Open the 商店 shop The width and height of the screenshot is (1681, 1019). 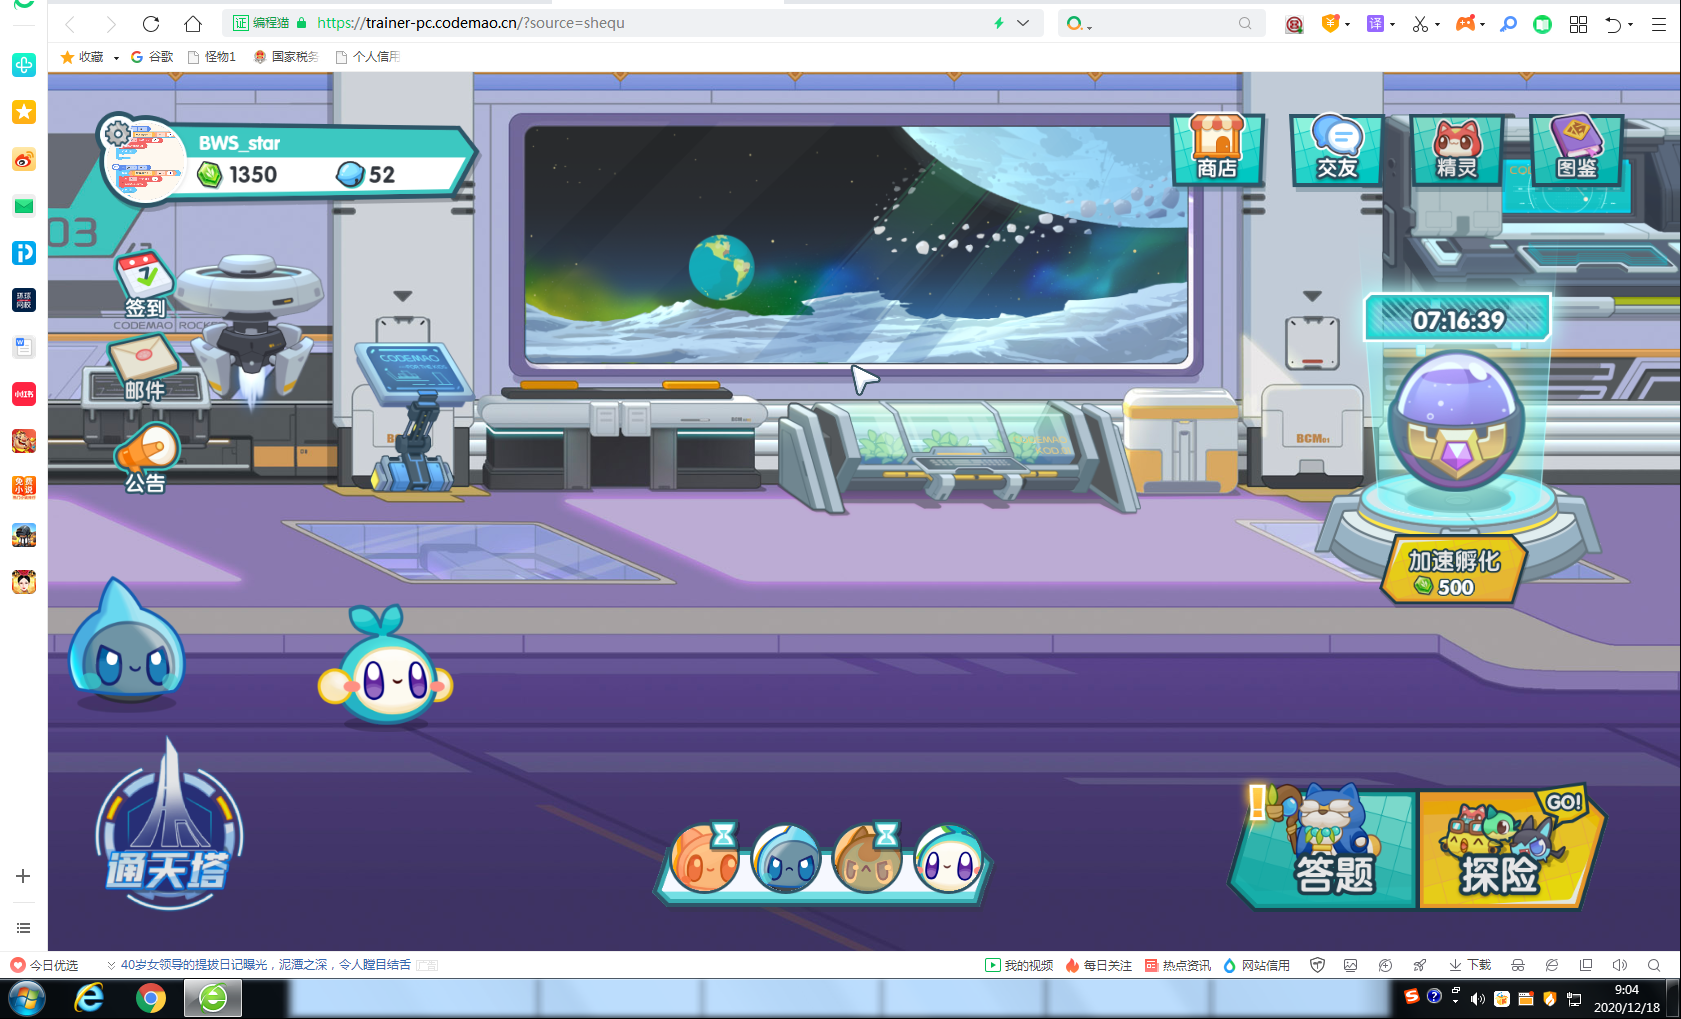(x=1217, y=149)
